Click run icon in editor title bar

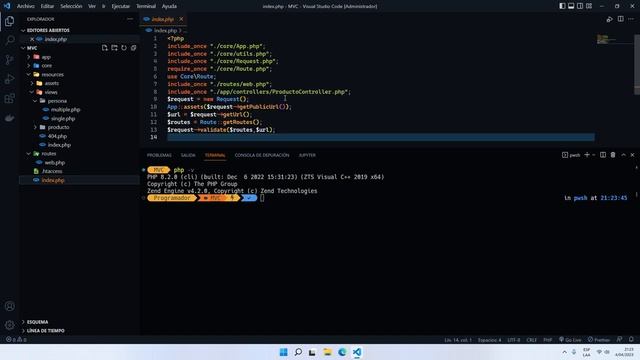pos(609,19)
